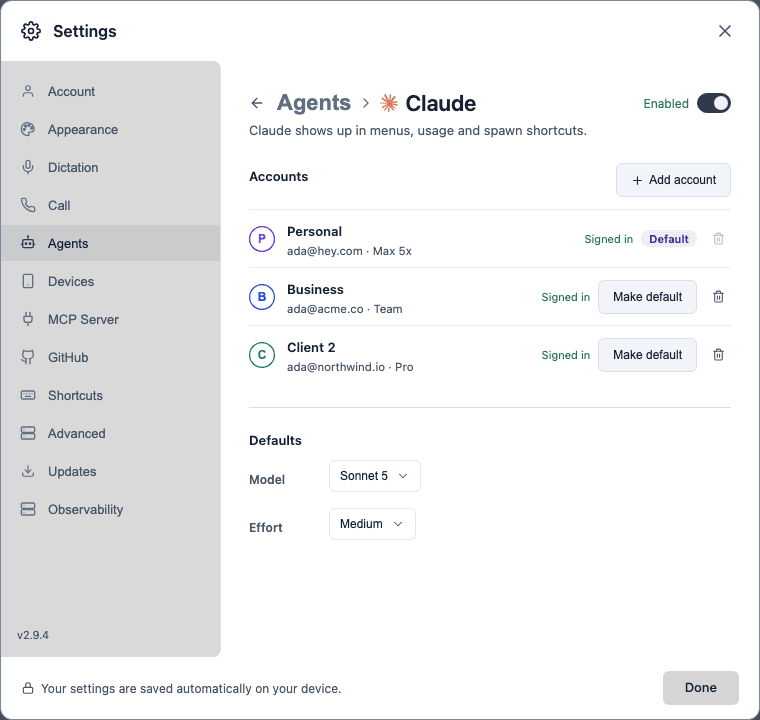Click the Done button
Viewport: 760px width, 720px height.
point(700,688)
